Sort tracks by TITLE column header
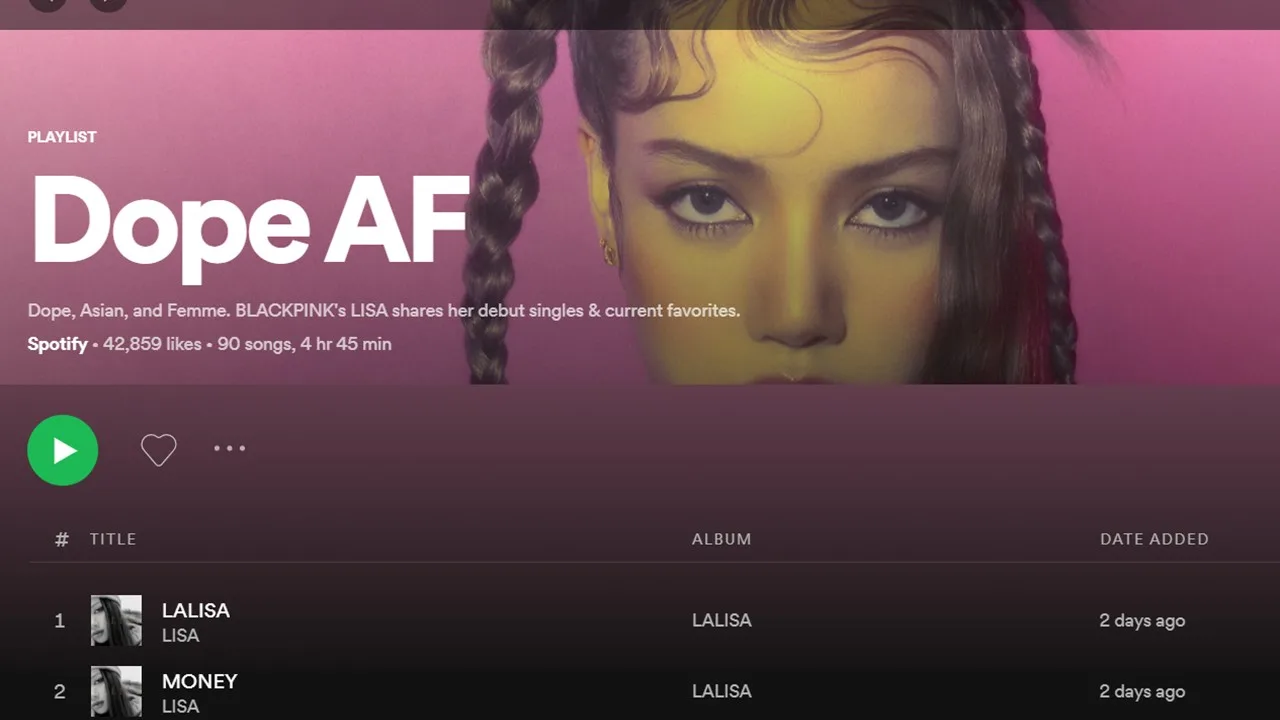 pyautogui.click(x=113, y=539)
